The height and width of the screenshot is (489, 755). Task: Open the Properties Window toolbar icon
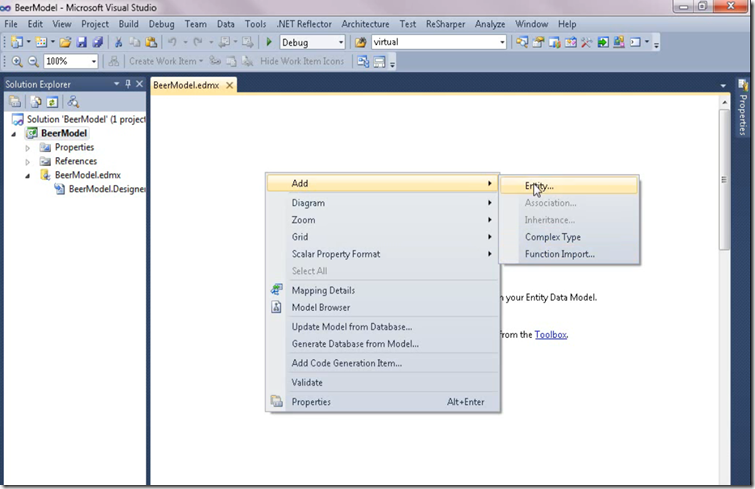click(538, 42)
